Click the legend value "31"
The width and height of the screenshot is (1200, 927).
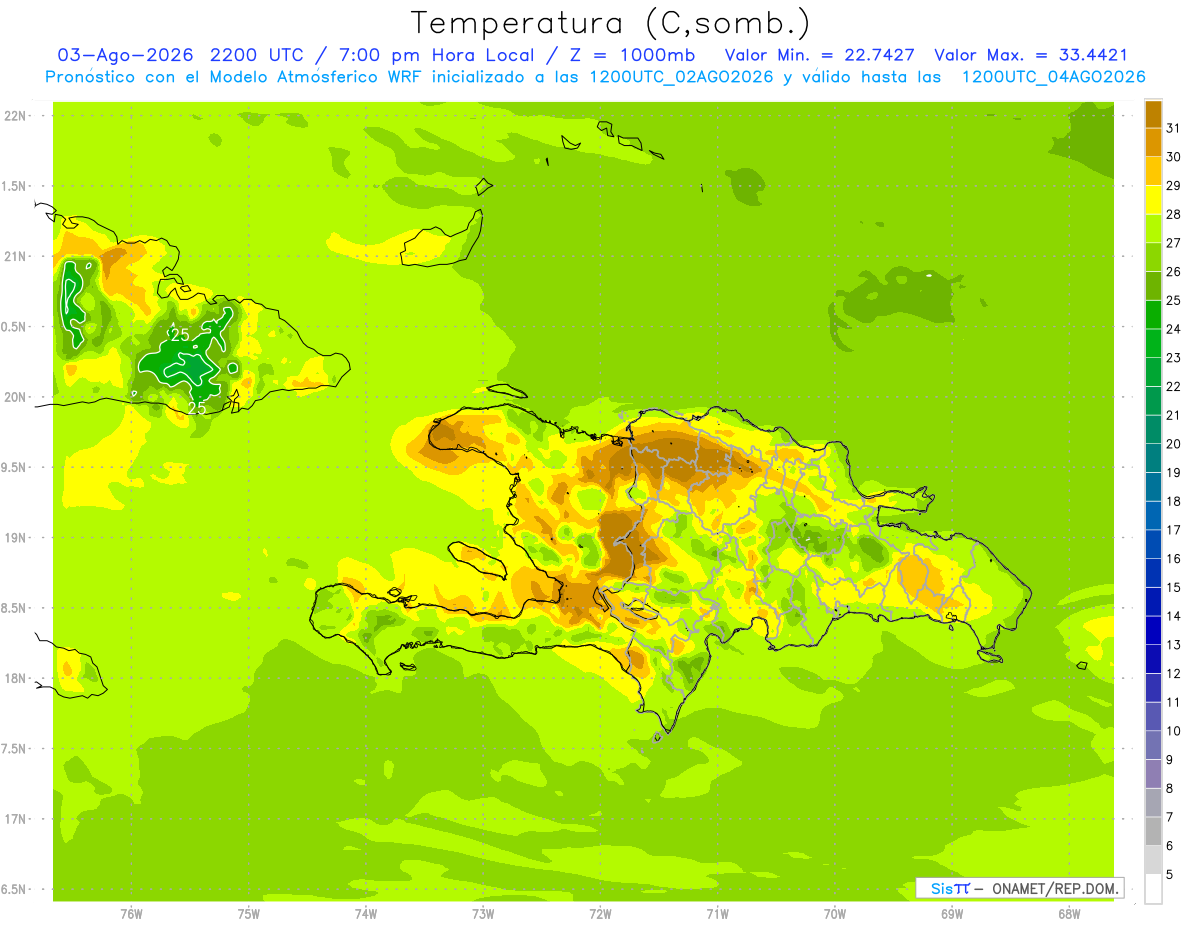[x=1174, y=128]
